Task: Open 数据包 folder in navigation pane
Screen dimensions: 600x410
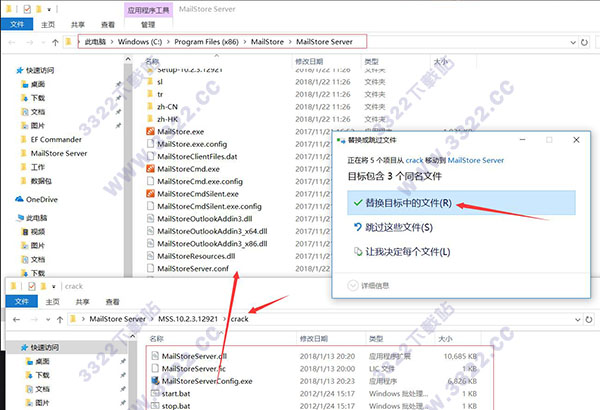Action: [x=41, y=181]
